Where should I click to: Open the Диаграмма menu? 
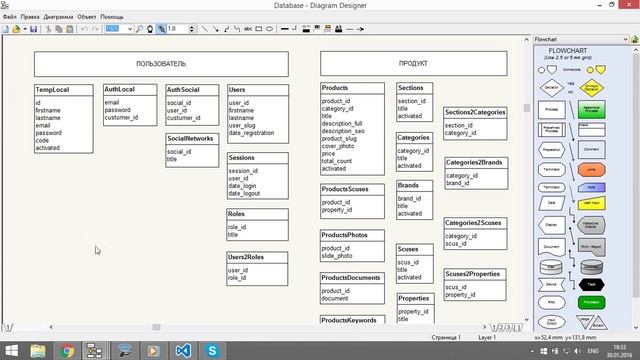pyautogui.click(x=58, y=17)
